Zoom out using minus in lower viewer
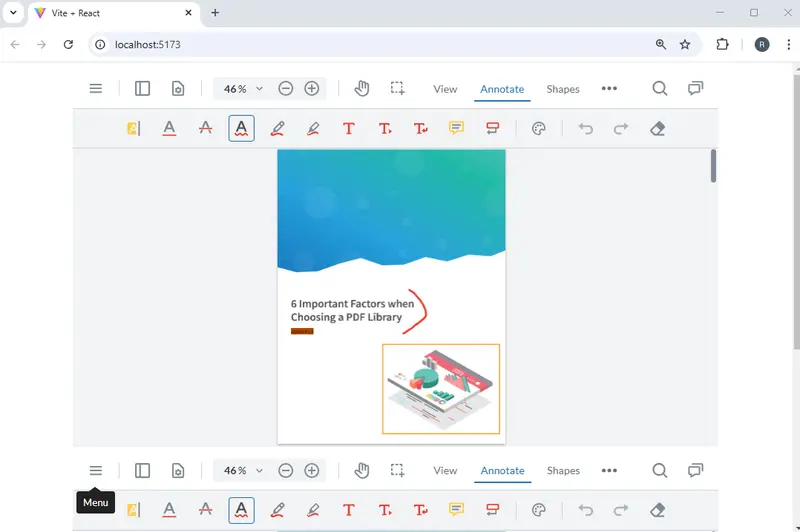Image resolution: width=800 pixels, height=532 pixels. [286, 470]
